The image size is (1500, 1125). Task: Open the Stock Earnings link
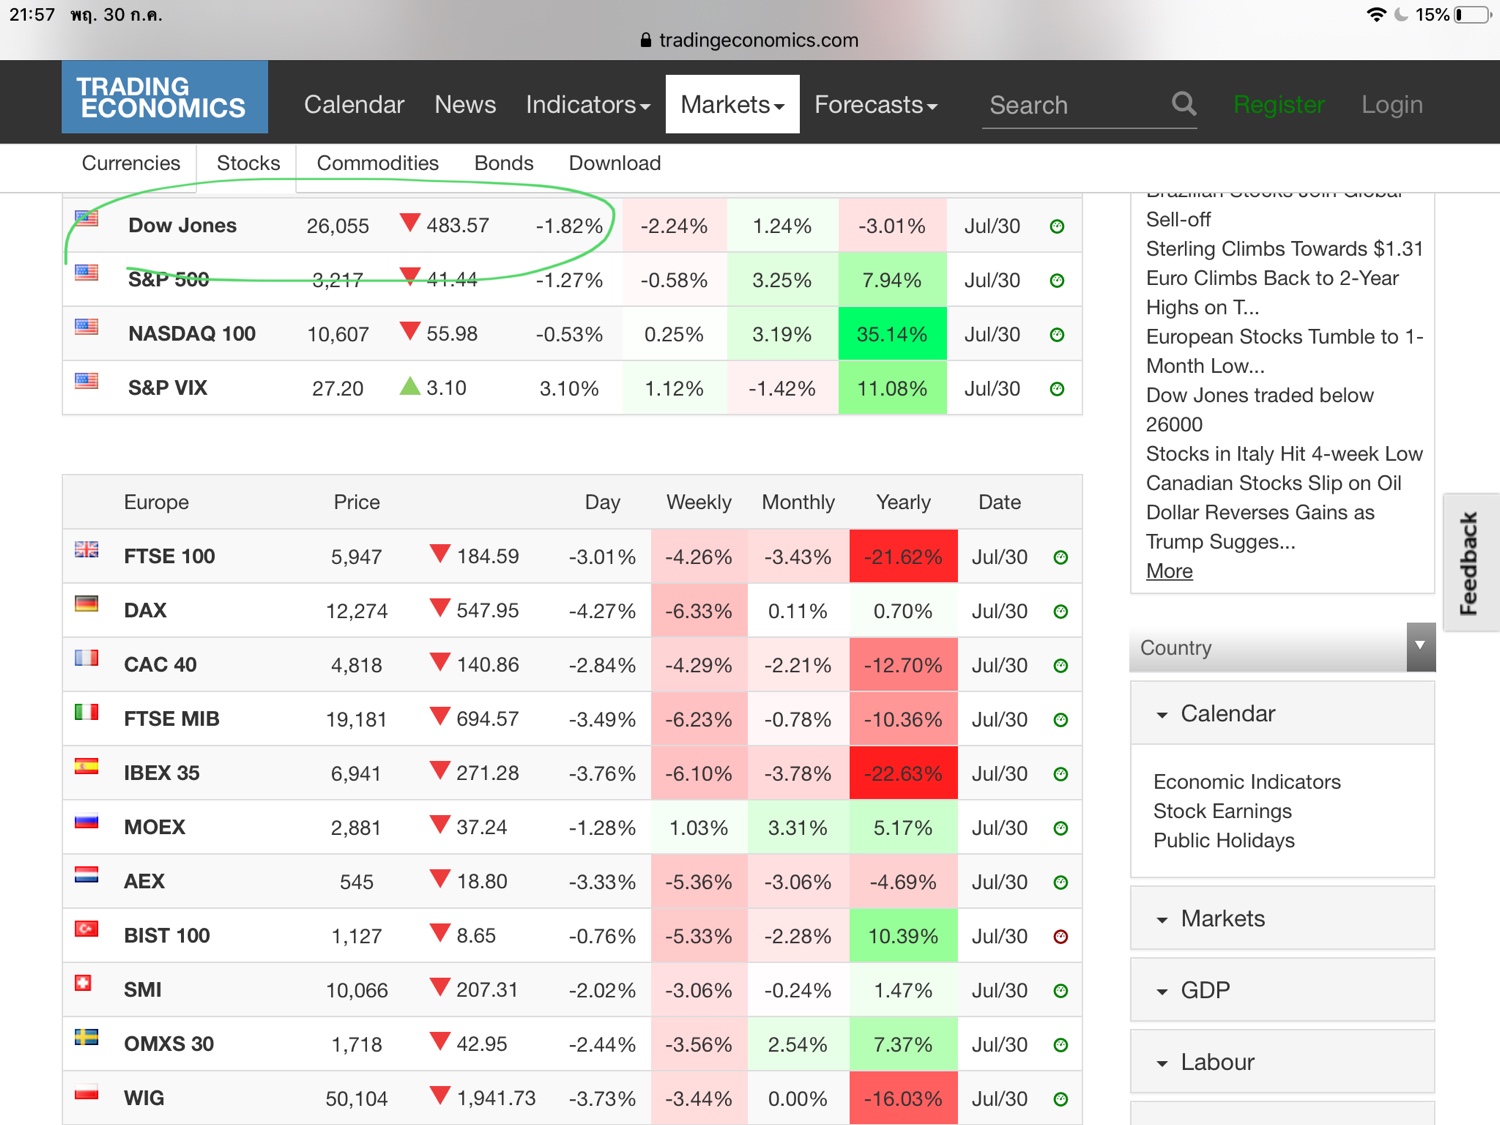click(x=1222, y=811)
